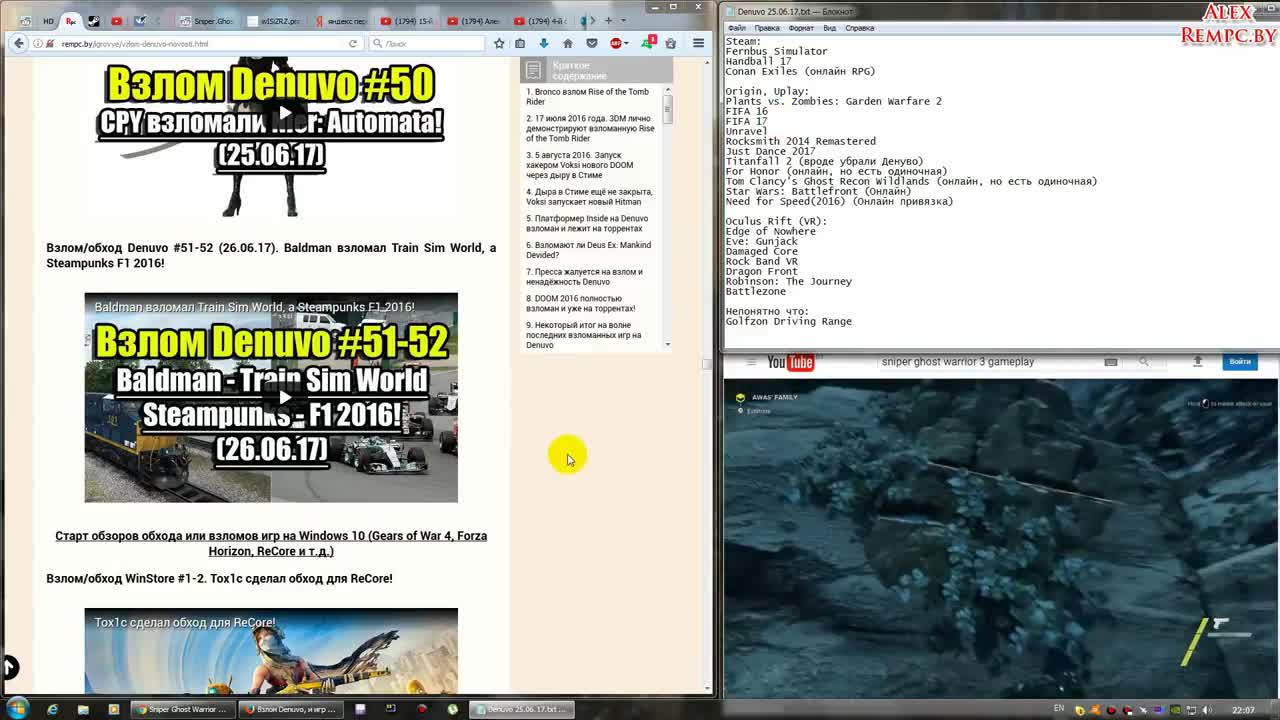Open Tox1c ReCore video thumbnail
Screen dimensions: 1280x720
coord(271,650)
